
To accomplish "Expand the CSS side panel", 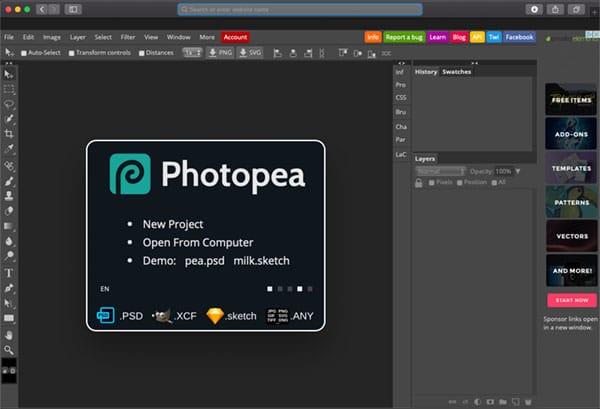I will click(401, 98).
